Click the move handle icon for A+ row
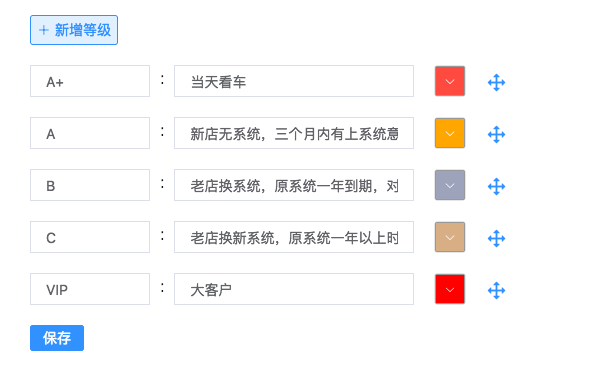The image size is (597, 369). tap(496, 82)
